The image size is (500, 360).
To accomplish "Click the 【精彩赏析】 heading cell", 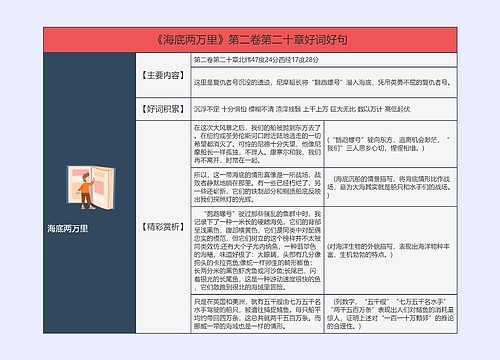I will pos(163,227).
